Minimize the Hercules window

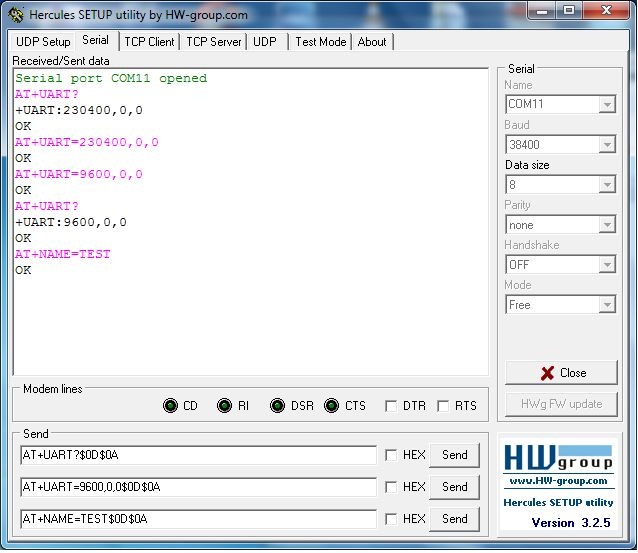(x=542, y=11)
